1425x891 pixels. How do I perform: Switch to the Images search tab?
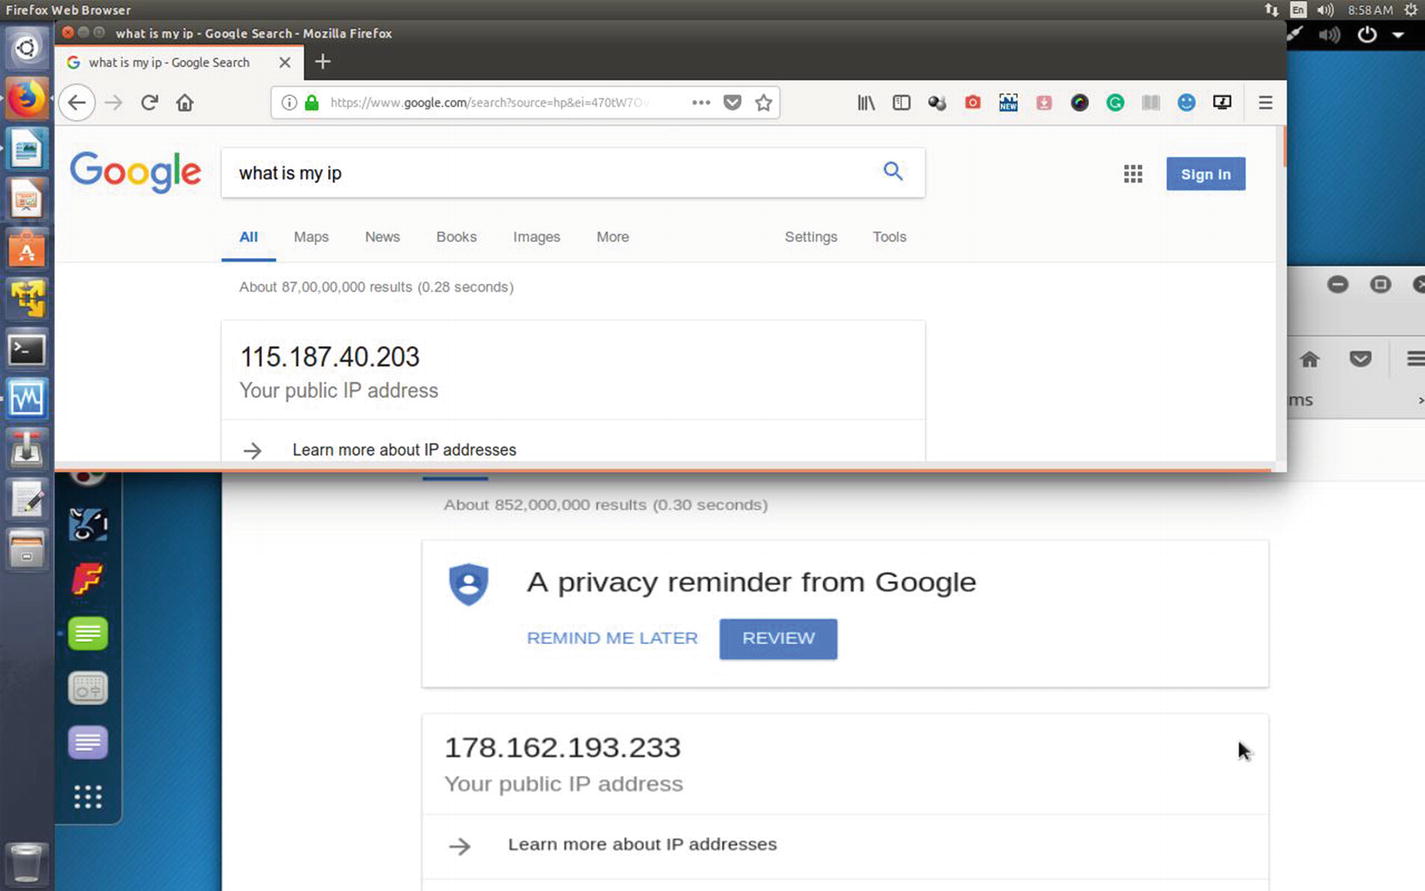[536, 237]
